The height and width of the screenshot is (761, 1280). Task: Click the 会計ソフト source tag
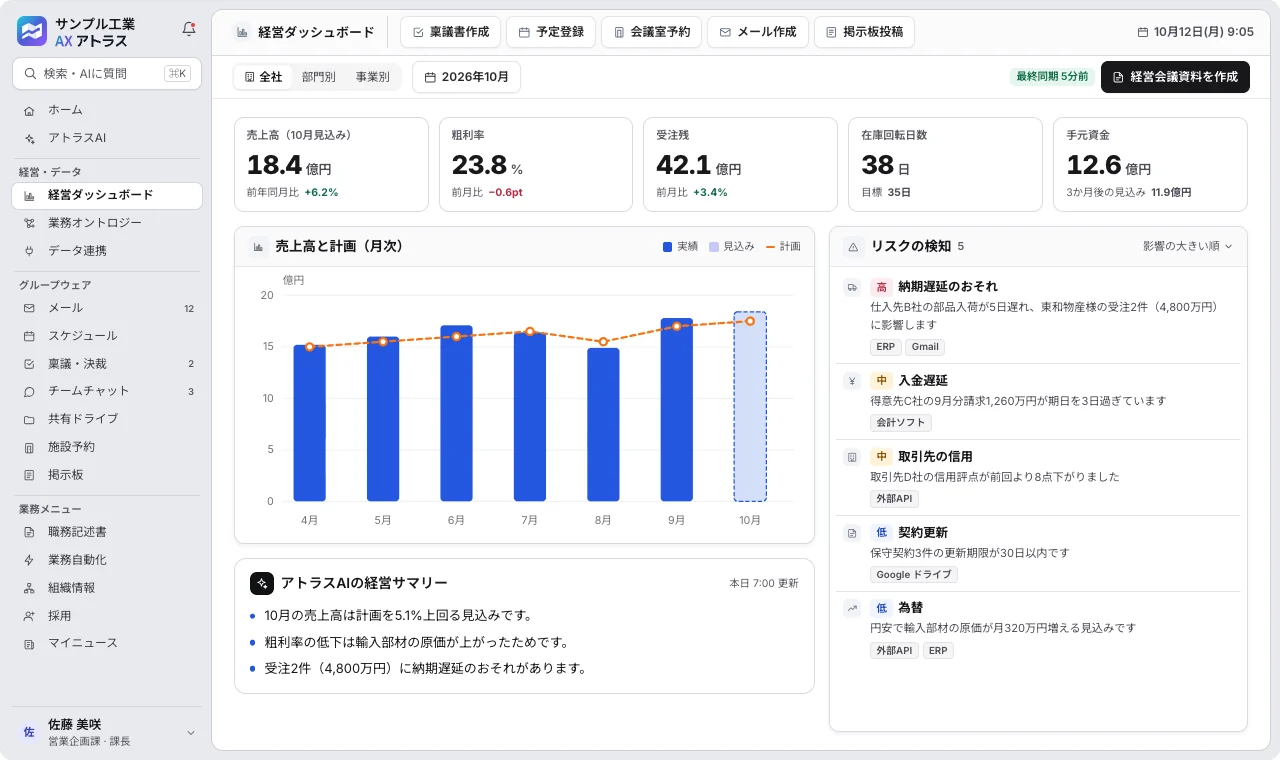pos(900,423)
